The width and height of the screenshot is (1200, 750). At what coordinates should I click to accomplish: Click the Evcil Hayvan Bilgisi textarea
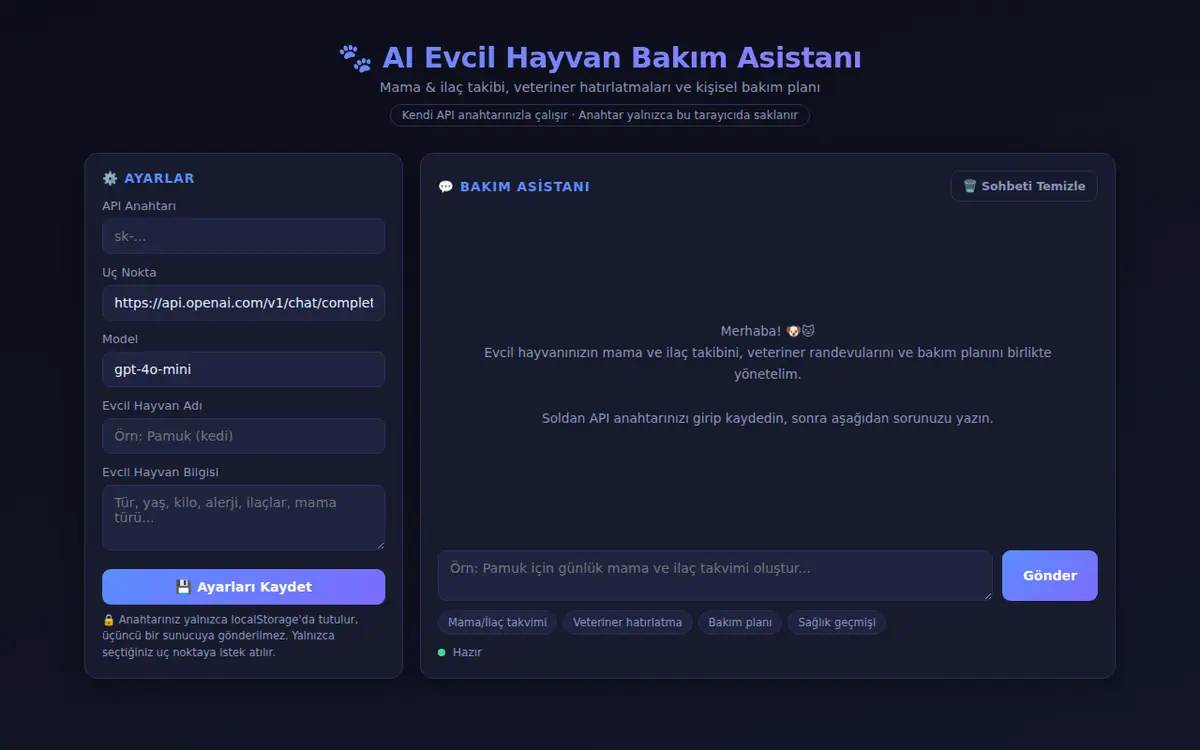click(243, 517)
